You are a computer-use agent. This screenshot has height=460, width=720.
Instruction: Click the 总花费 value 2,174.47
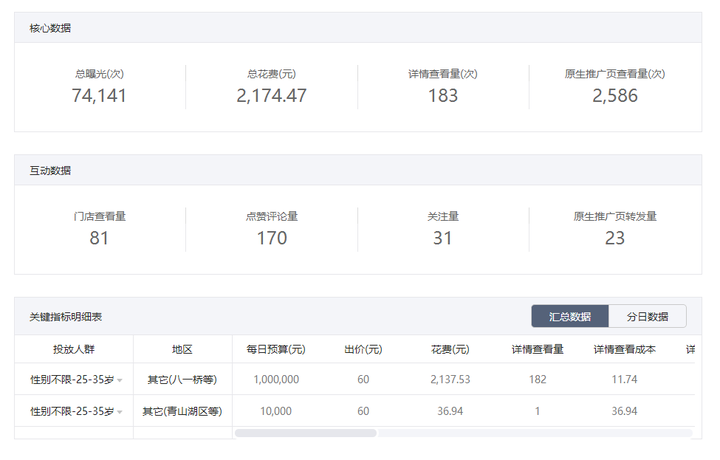click(x=271, y=96)
